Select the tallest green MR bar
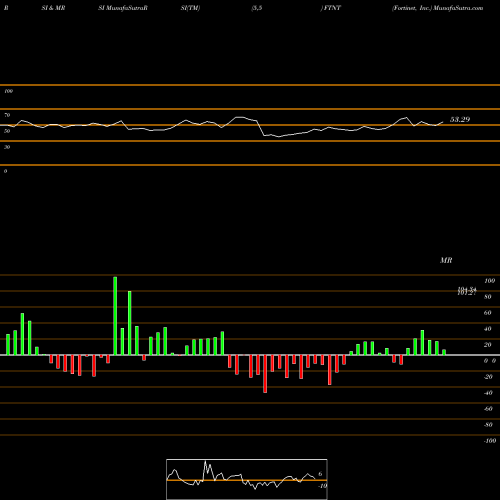The width and height of the screenshot is (500, 500). [x=115, y=316]
